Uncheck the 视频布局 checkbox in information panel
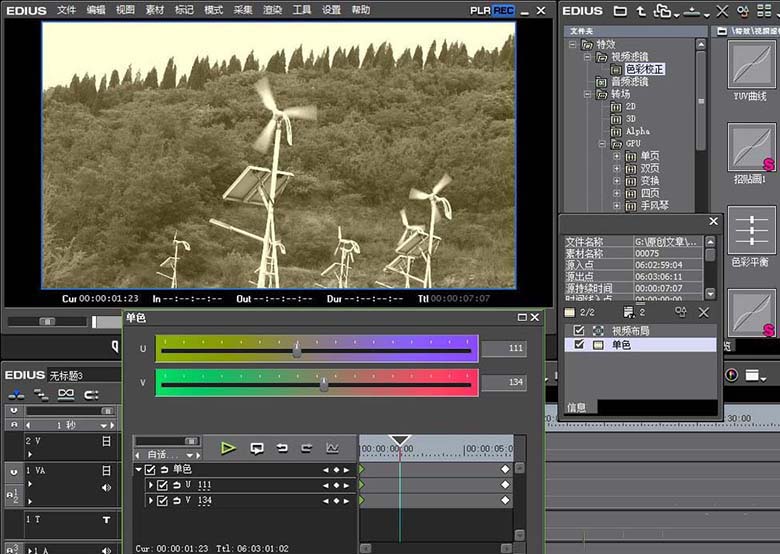The height and width of the screenshot is (554, 780). click(579, 330)
